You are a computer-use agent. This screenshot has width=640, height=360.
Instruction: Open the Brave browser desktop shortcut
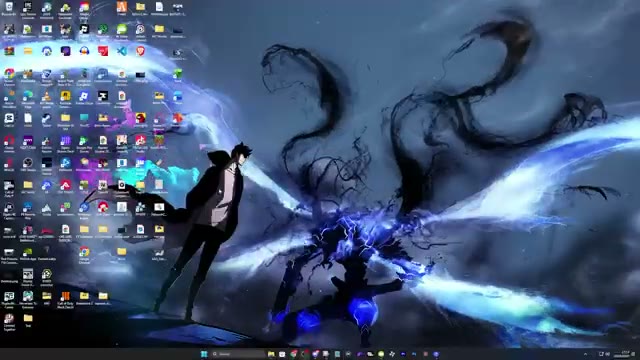[x=140, y=51]
